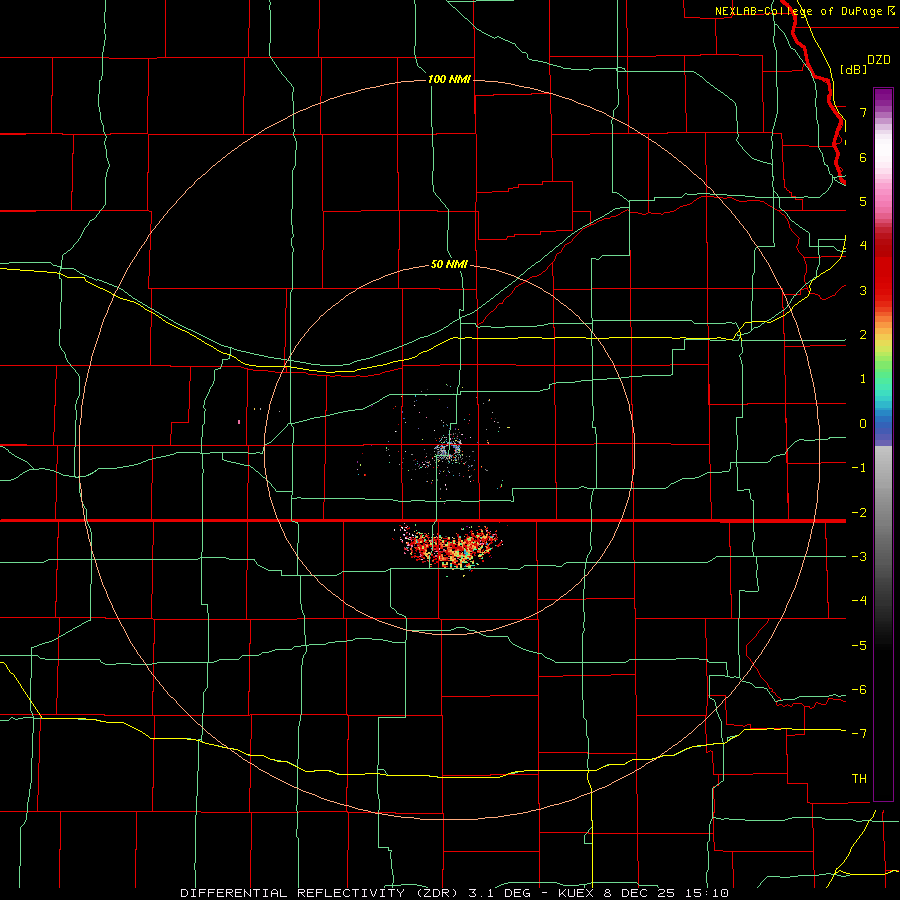Click the 7 value on the color scale
The height and width of the screenshot is (900, 900).
tap(863, 112)
